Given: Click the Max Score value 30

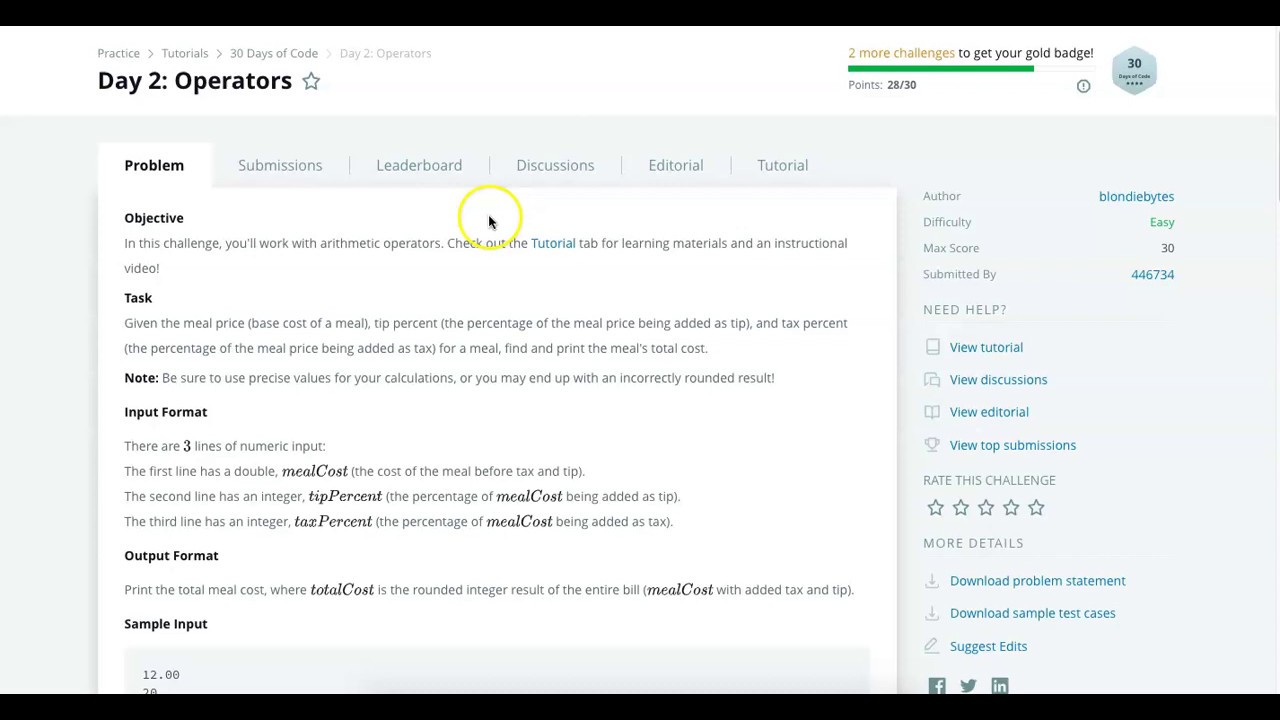Looking at the screenshot, I should [x=1167, y=248].
